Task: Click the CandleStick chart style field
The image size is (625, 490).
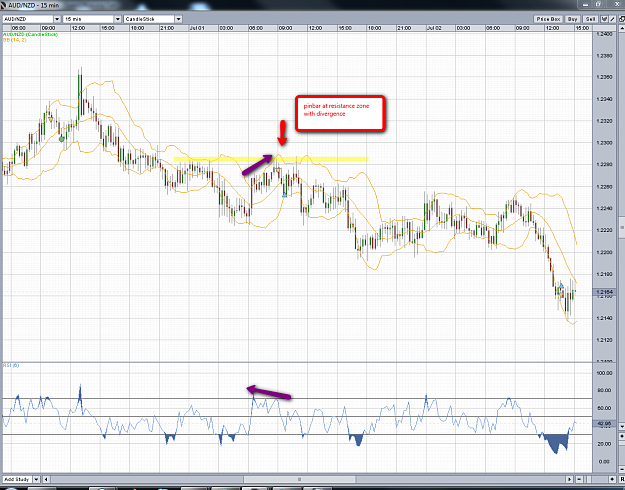Action: 149,19
